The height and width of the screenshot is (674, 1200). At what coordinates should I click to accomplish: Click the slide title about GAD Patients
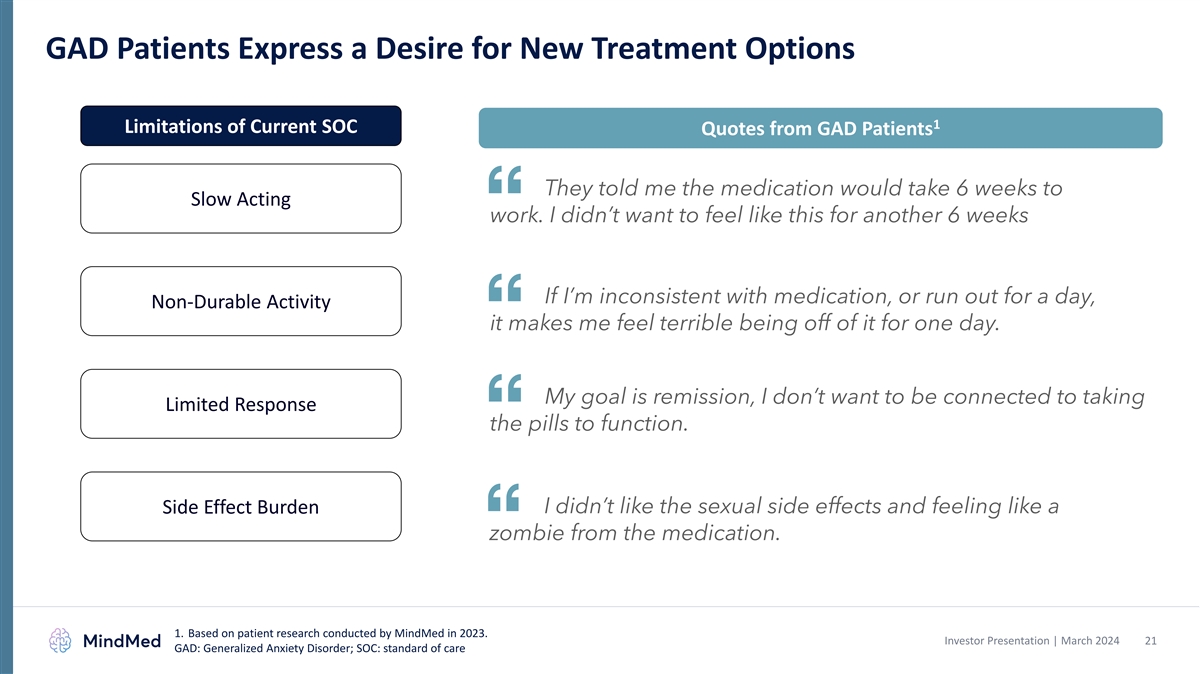point(449,48)
